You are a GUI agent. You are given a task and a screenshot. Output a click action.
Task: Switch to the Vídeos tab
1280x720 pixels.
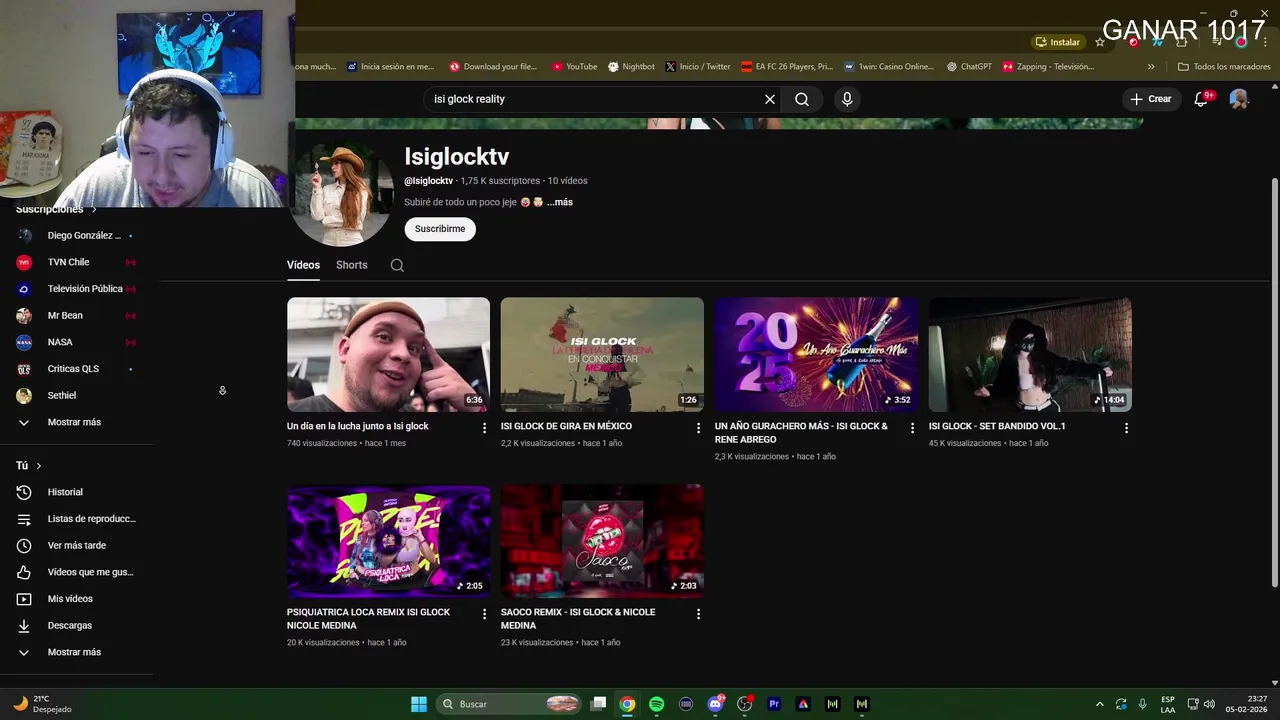click(303, 265)
